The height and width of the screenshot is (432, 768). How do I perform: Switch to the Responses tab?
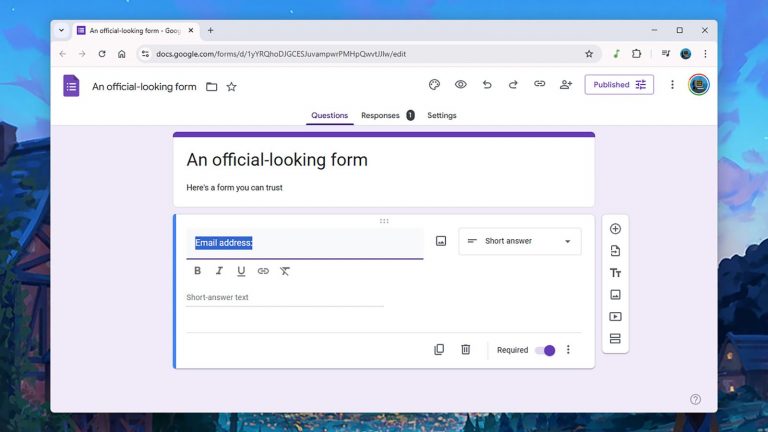(380, 116)
